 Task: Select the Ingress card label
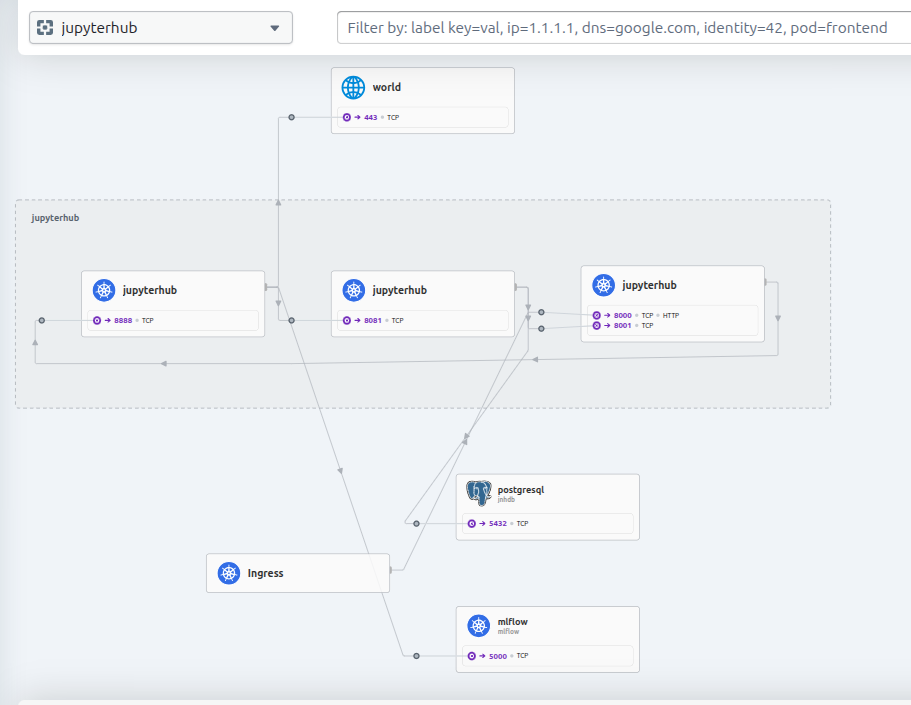(x=266, y=573)
